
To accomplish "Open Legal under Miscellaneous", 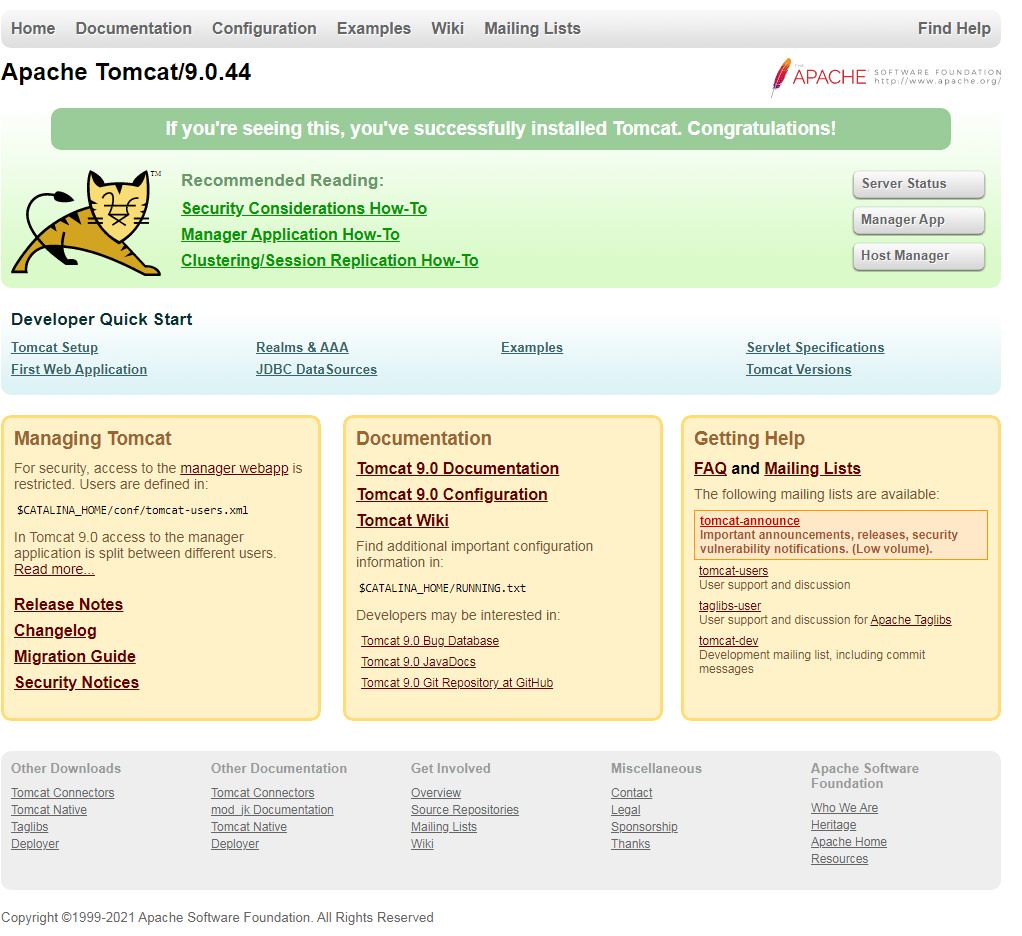I will 626,810.
